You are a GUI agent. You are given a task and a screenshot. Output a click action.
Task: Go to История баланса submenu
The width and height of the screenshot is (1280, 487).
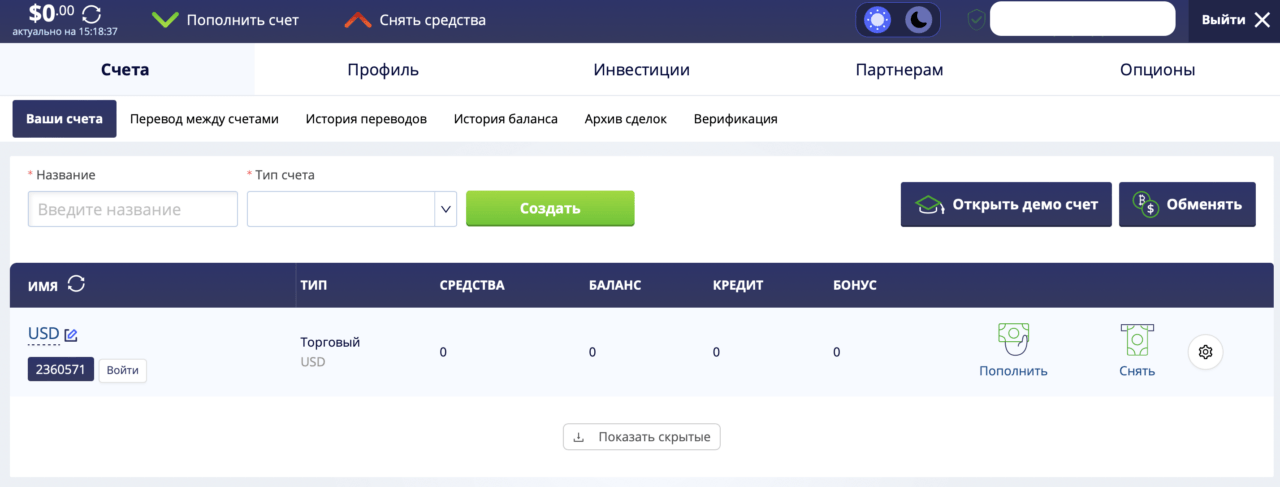506,118
